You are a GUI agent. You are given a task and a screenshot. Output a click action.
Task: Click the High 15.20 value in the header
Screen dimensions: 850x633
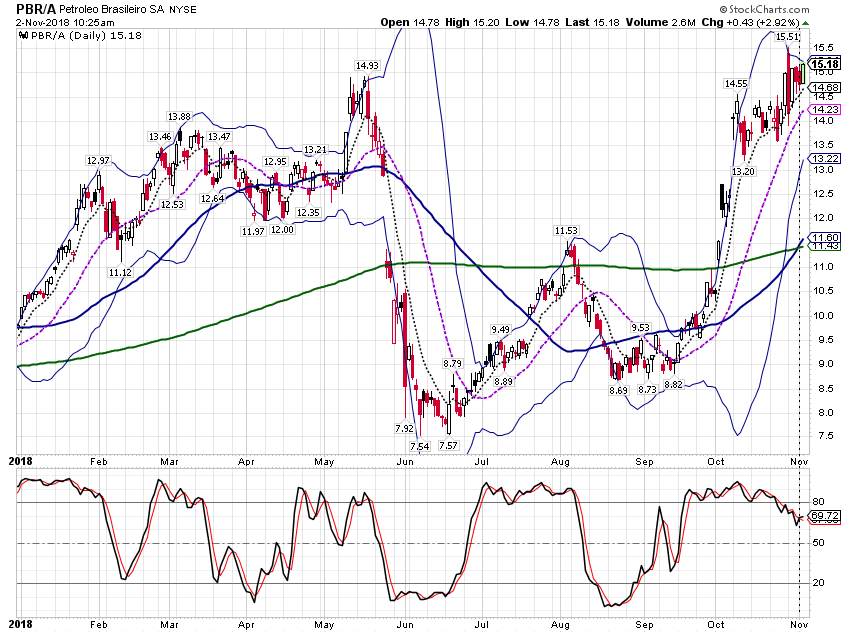tap(472, 22)
